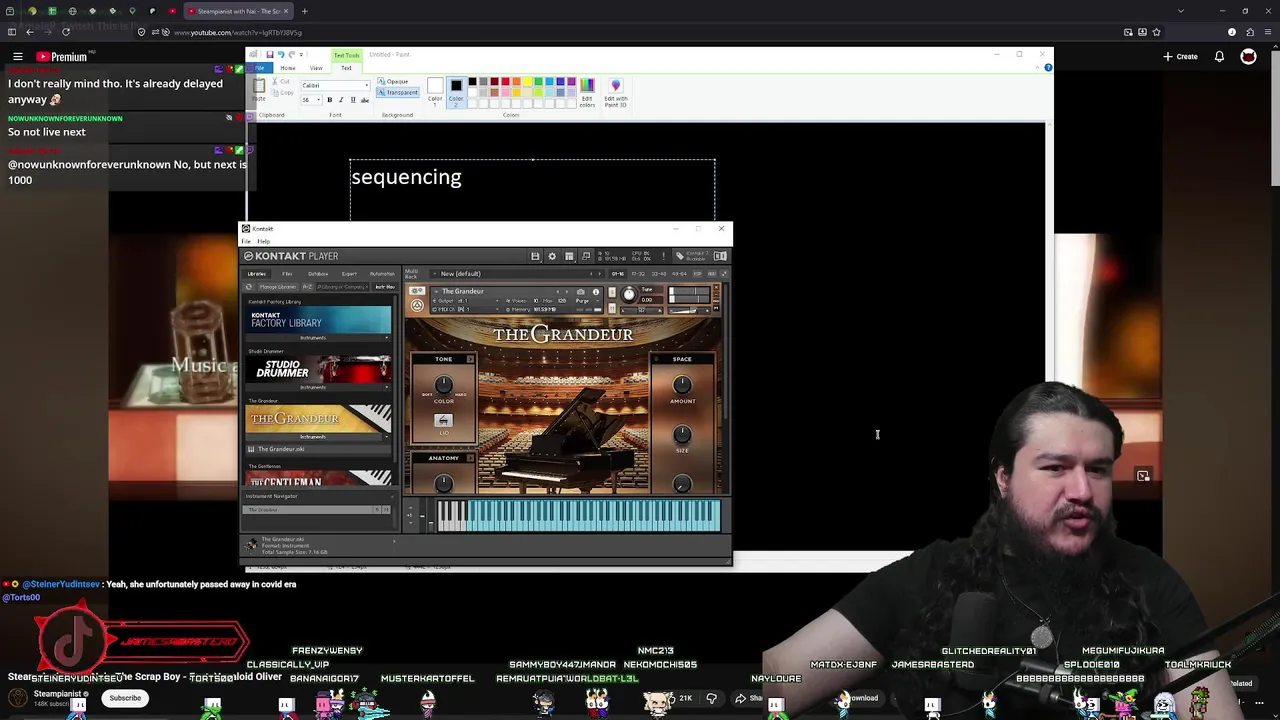Toggle Italic in Paint font group
This screenshot has width=1280, height=720.
pyautogui.click(x=340, y=100)
